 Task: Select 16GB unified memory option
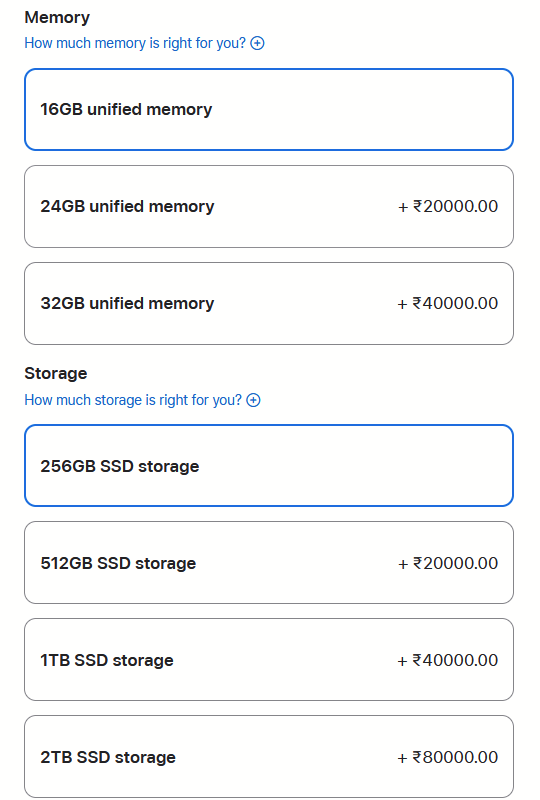[269, 110]
